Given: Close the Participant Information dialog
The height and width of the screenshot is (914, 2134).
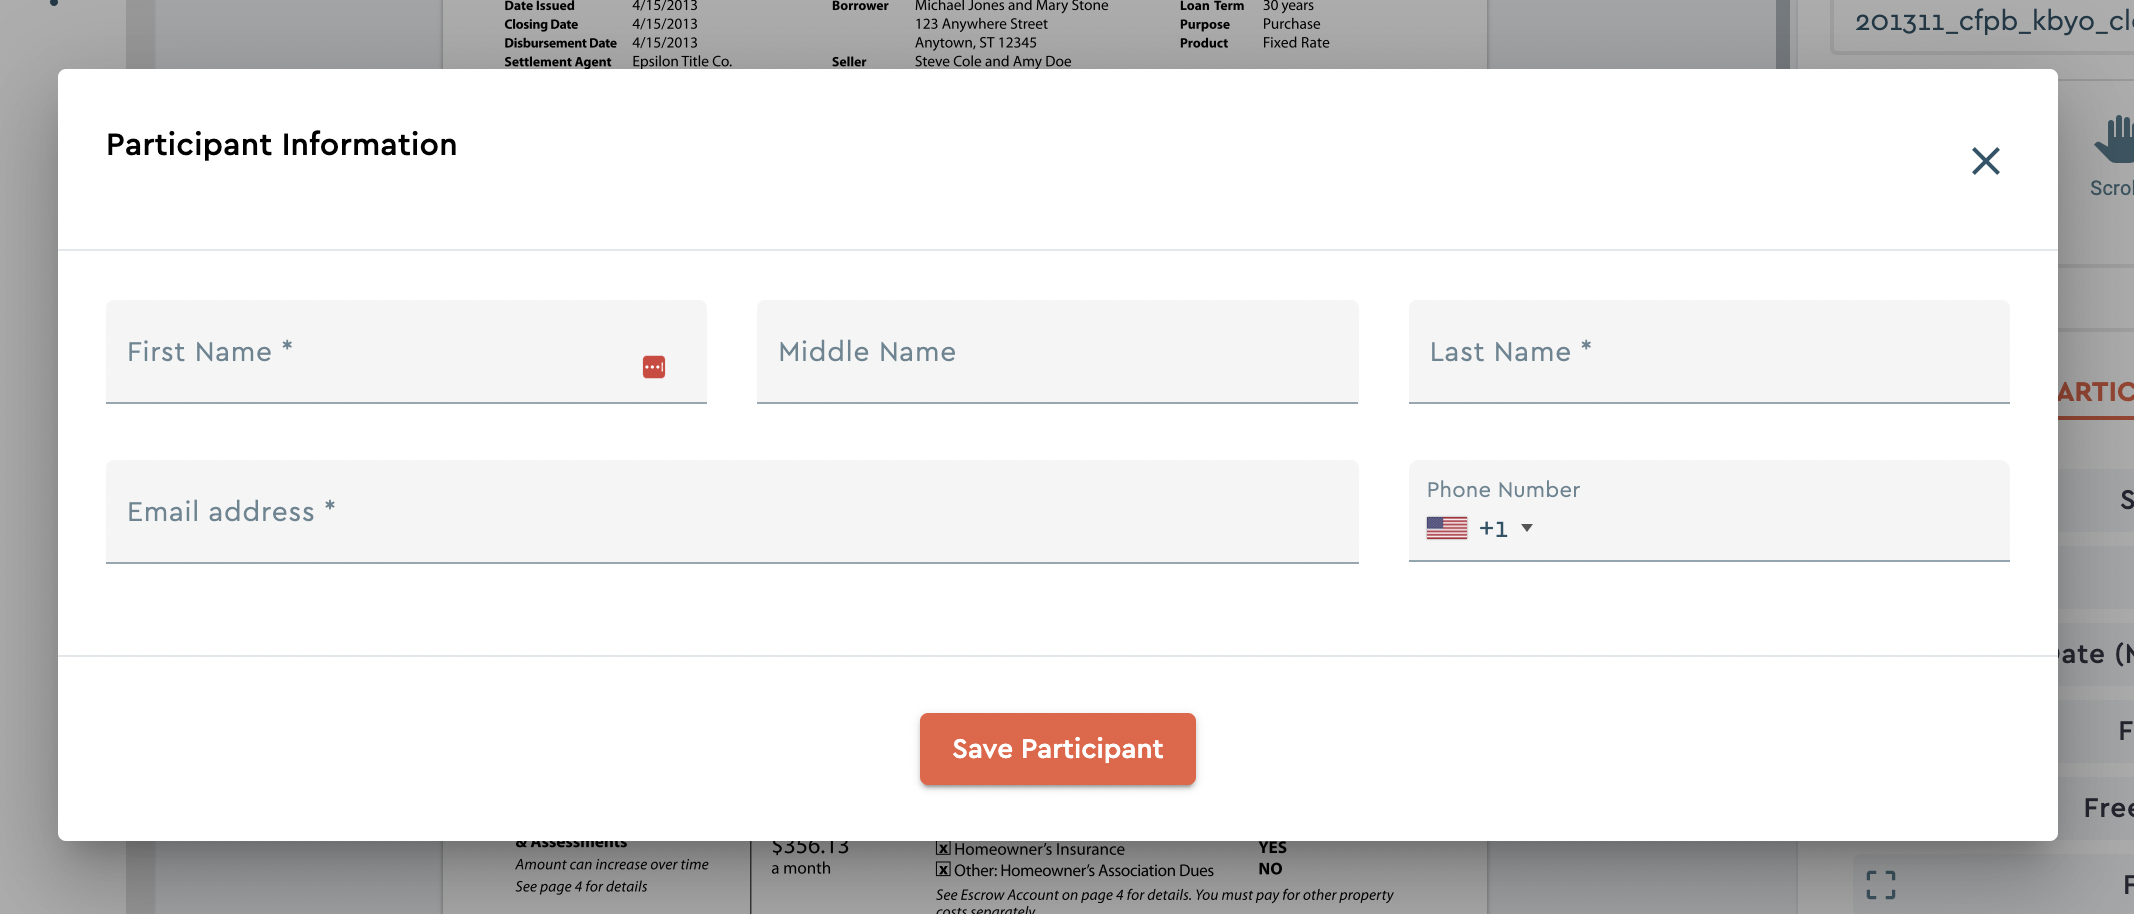Looking at the screenshot, I should [x=1985, y=160].
